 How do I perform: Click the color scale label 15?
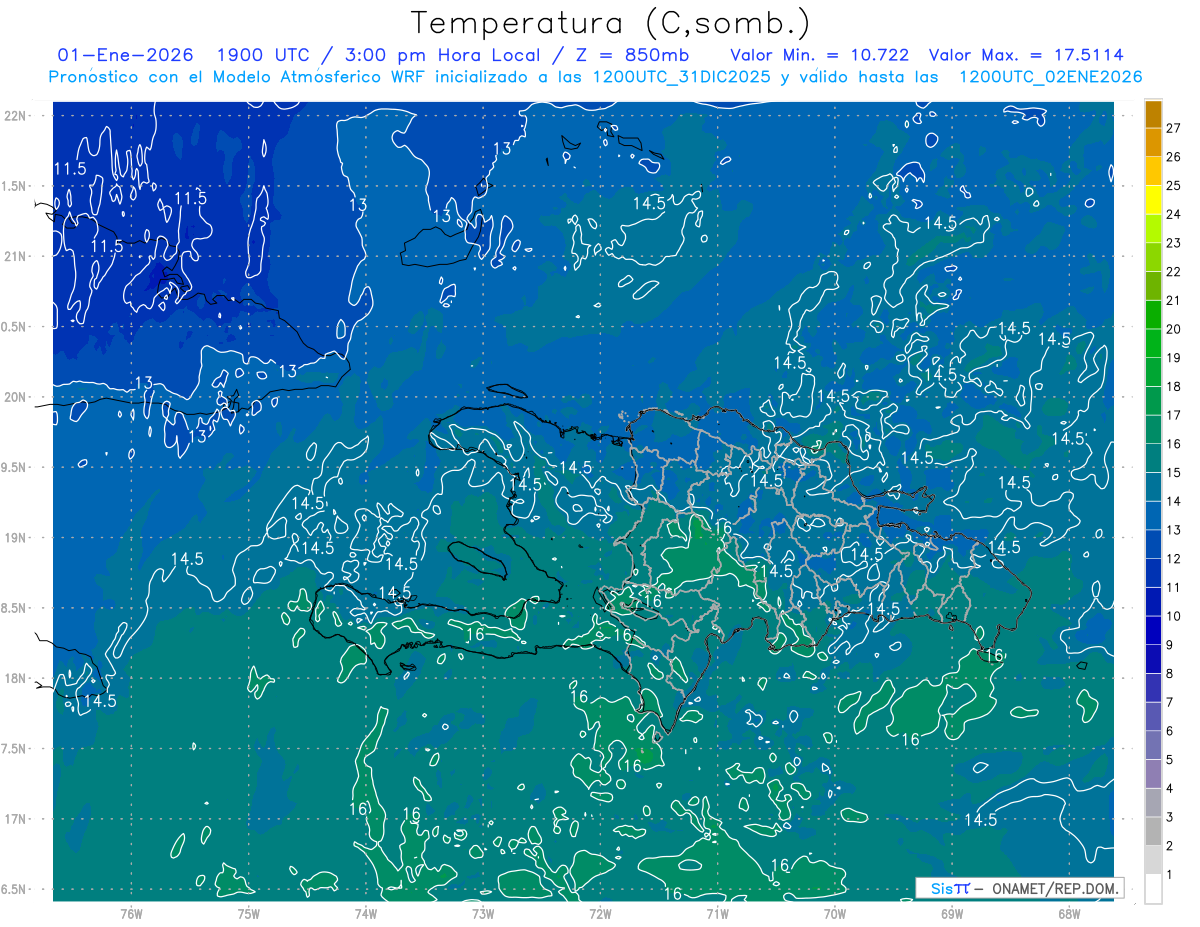[x=1173, y=472]
